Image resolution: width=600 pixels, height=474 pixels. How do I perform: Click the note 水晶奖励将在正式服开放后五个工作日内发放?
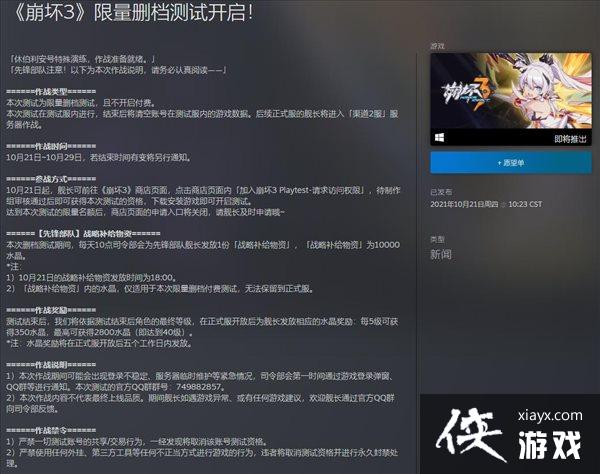(x=99, y=343)
